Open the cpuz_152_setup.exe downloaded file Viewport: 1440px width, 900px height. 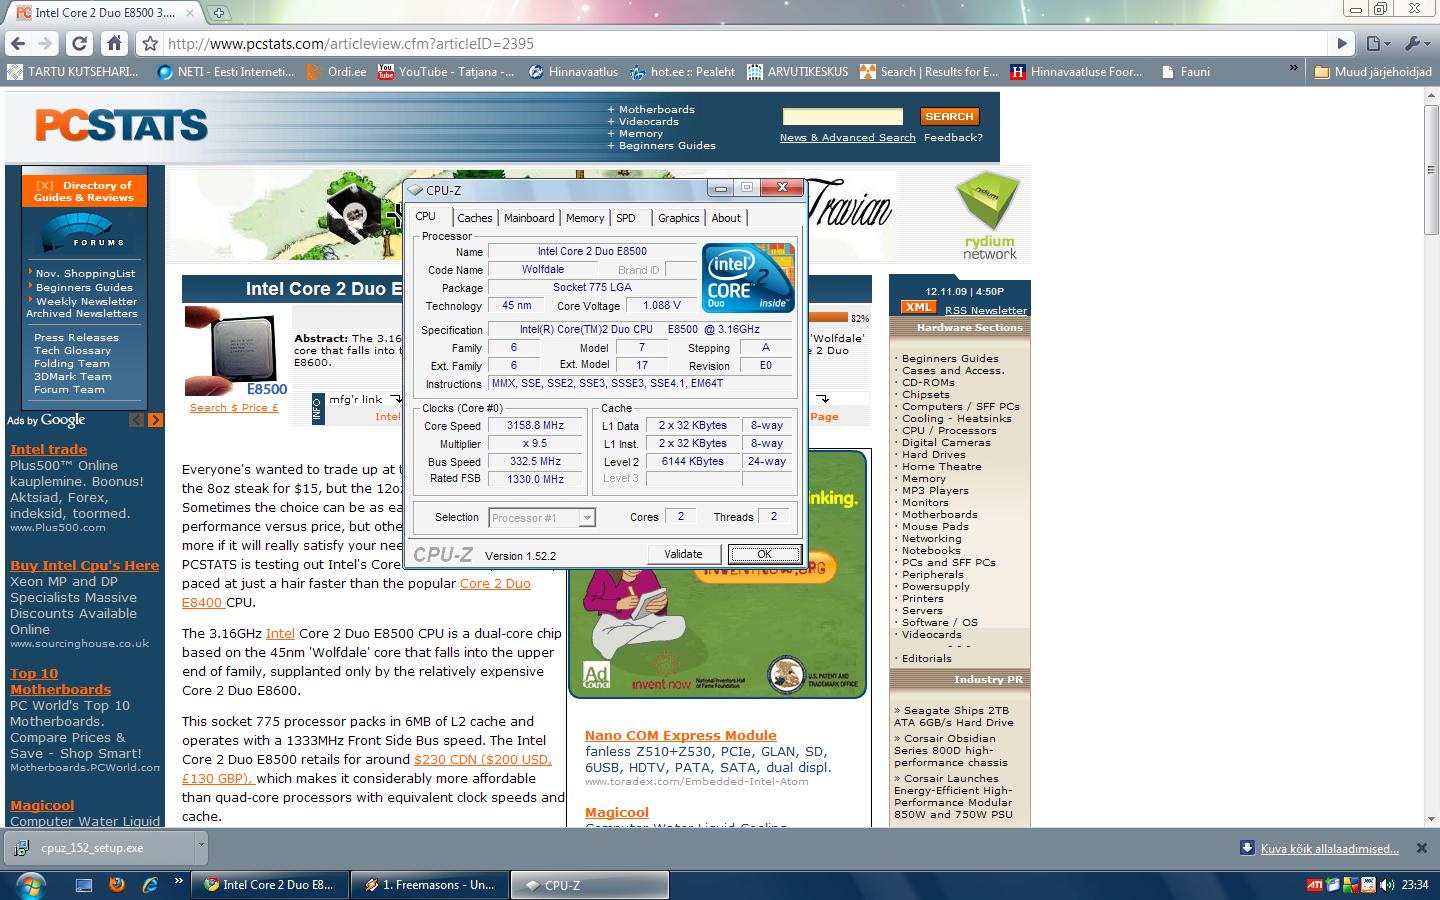[x=93, y=848]
